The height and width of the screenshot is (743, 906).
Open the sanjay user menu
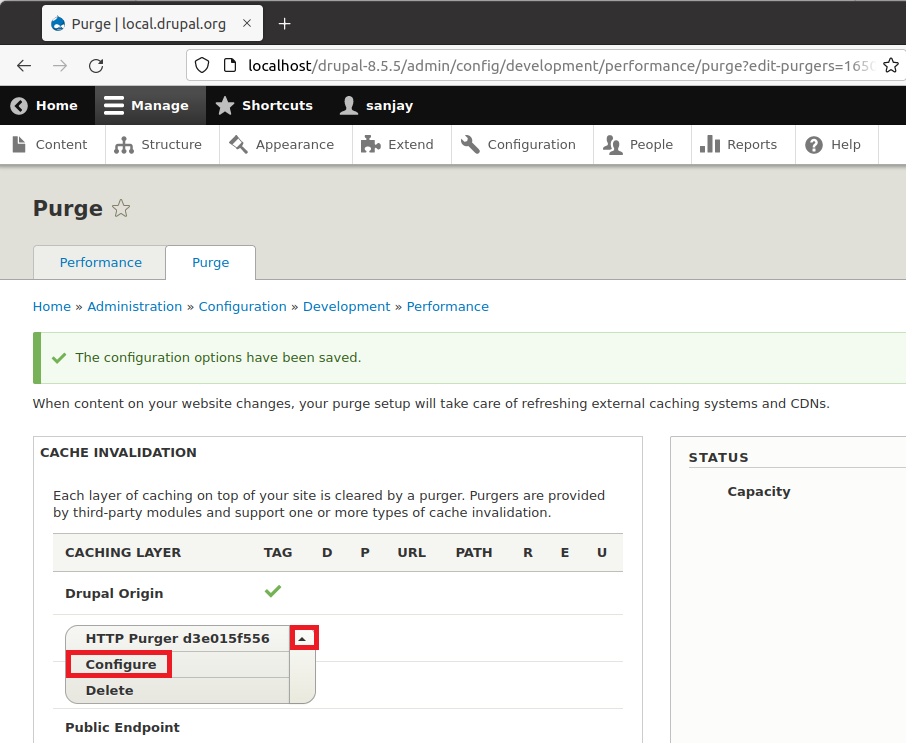click(377, 105)
